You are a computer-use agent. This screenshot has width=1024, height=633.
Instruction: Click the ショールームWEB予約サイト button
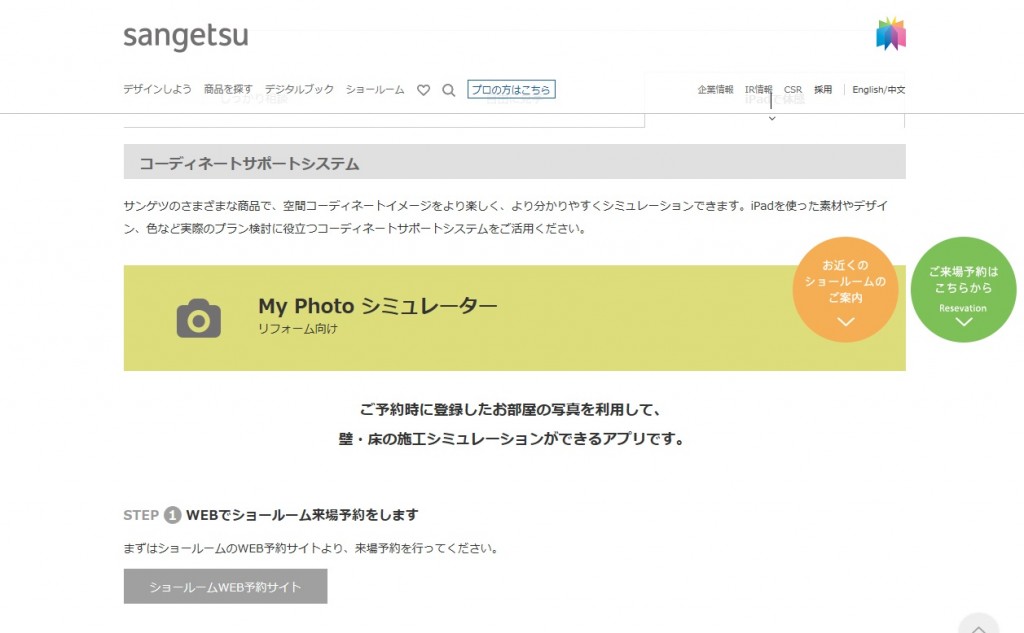(x=225, y=587)
